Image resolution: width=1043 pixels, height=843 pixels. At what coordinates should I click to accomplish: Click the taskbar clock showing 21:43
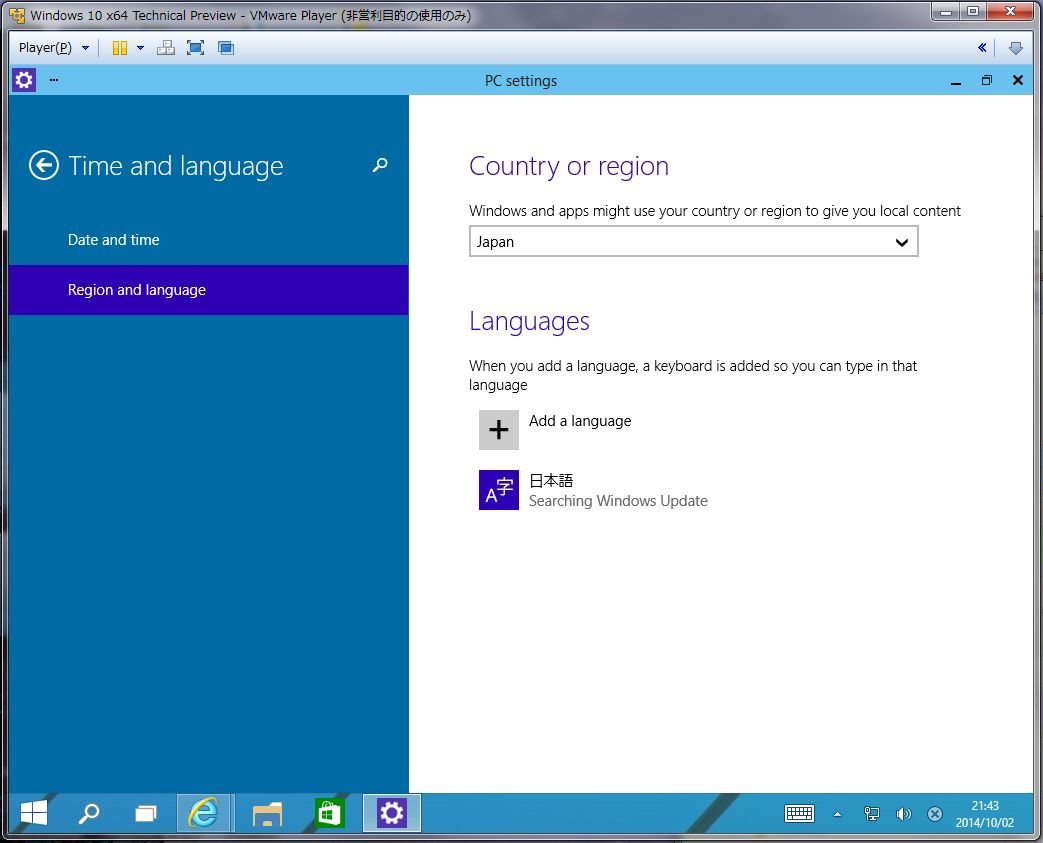(x=984, y=813)
